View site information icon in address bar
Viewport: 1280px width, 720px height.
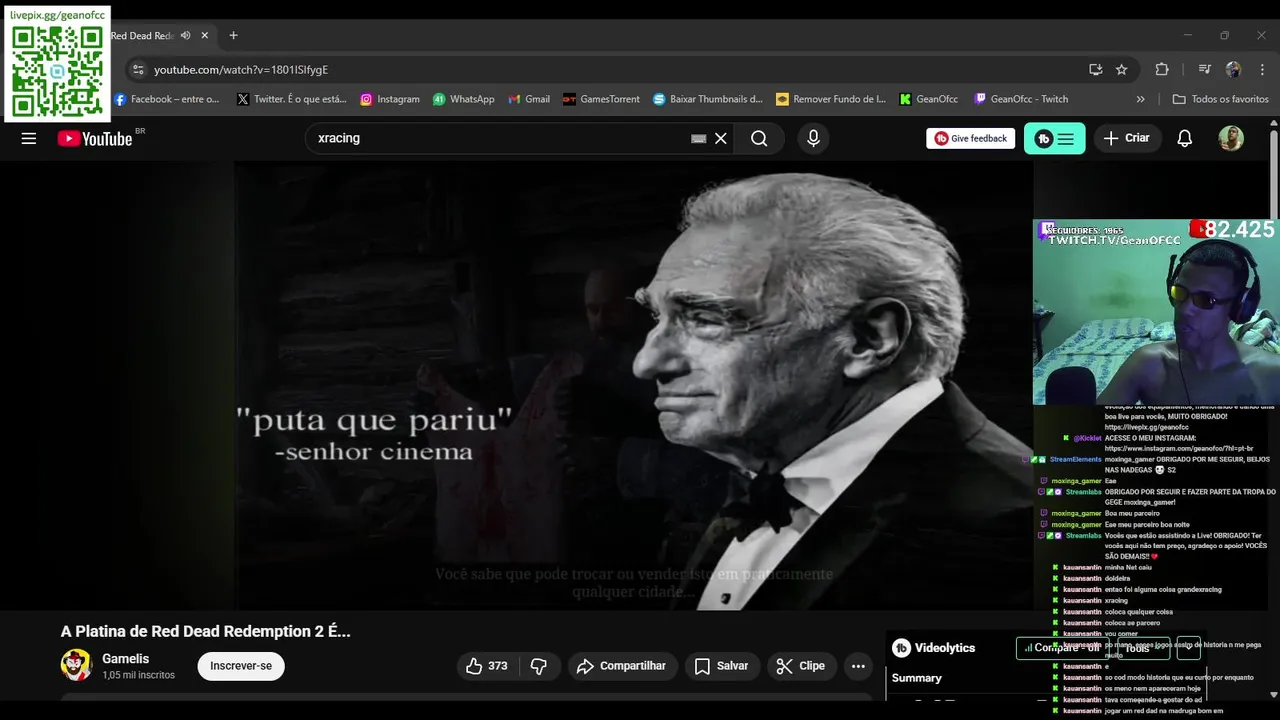pyautogui.click(x=138, y=70)
